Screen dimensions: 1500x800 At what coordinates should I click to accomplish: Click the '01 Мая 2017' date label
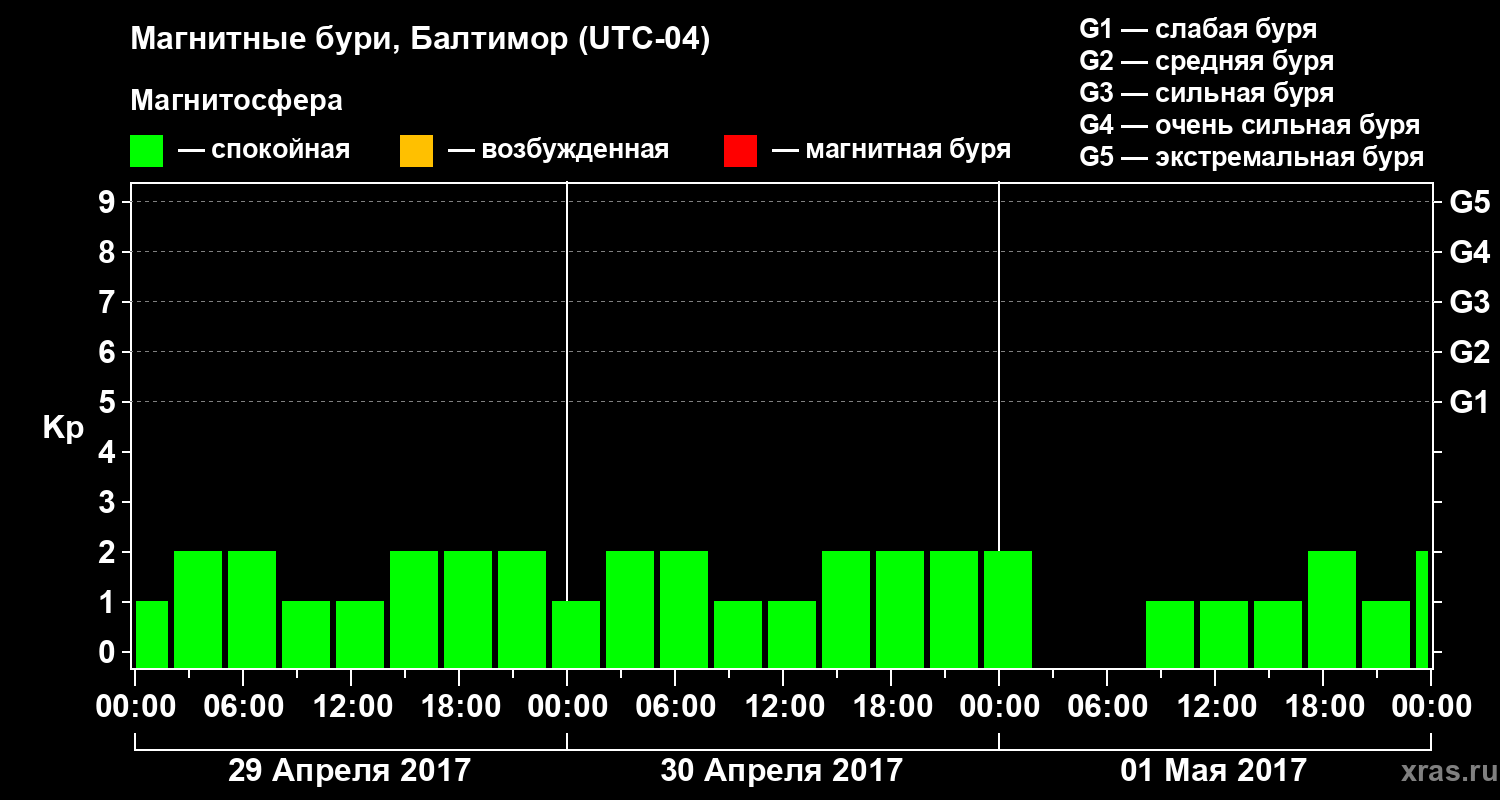pyautogui.click(x=1214, y=770)
